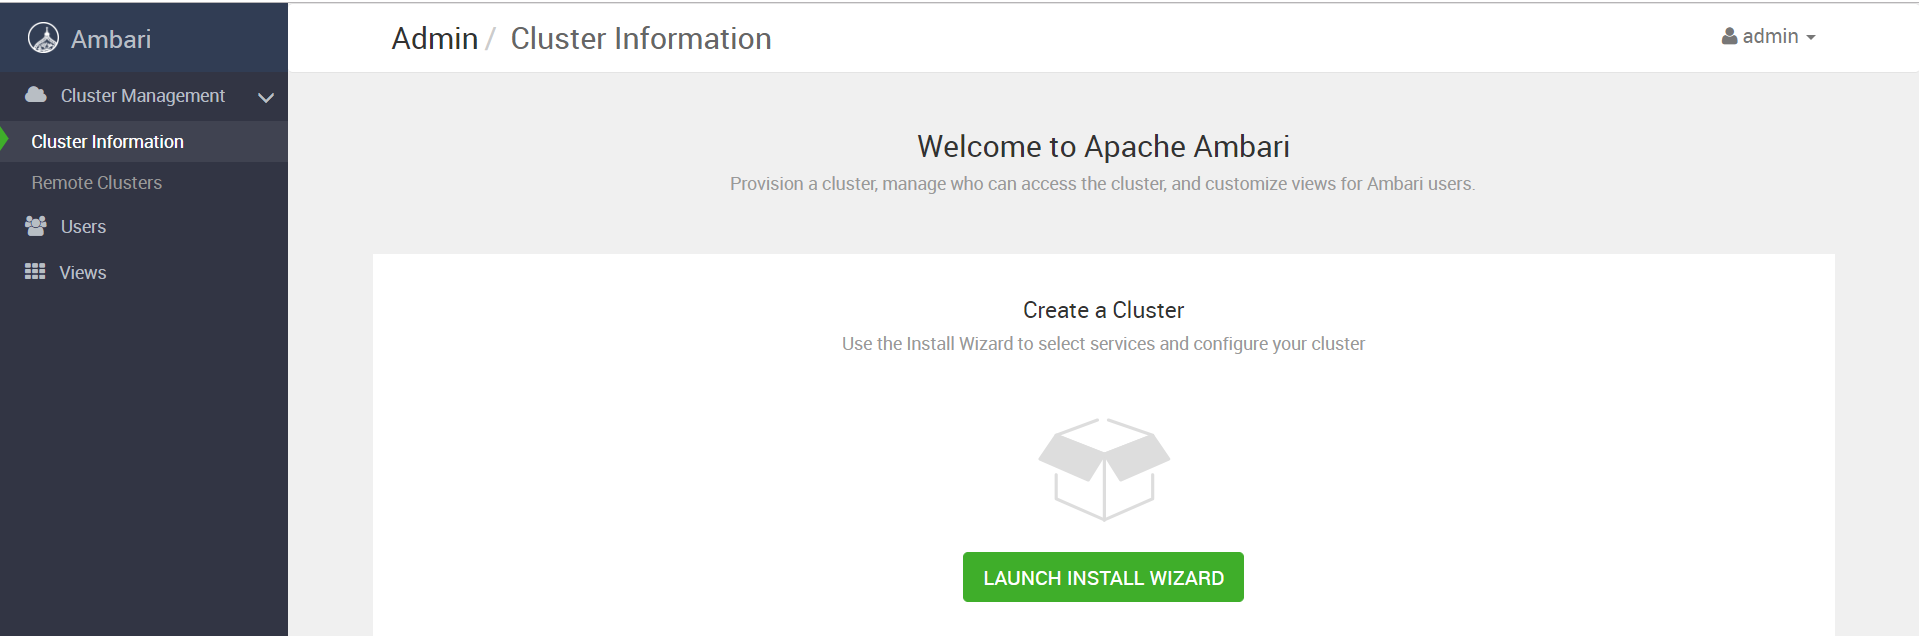Image resolution: width=1919 pixels, height=636 pixels.
Task: Open the admin dropdown caret
Action: (x=1811, y=38)
